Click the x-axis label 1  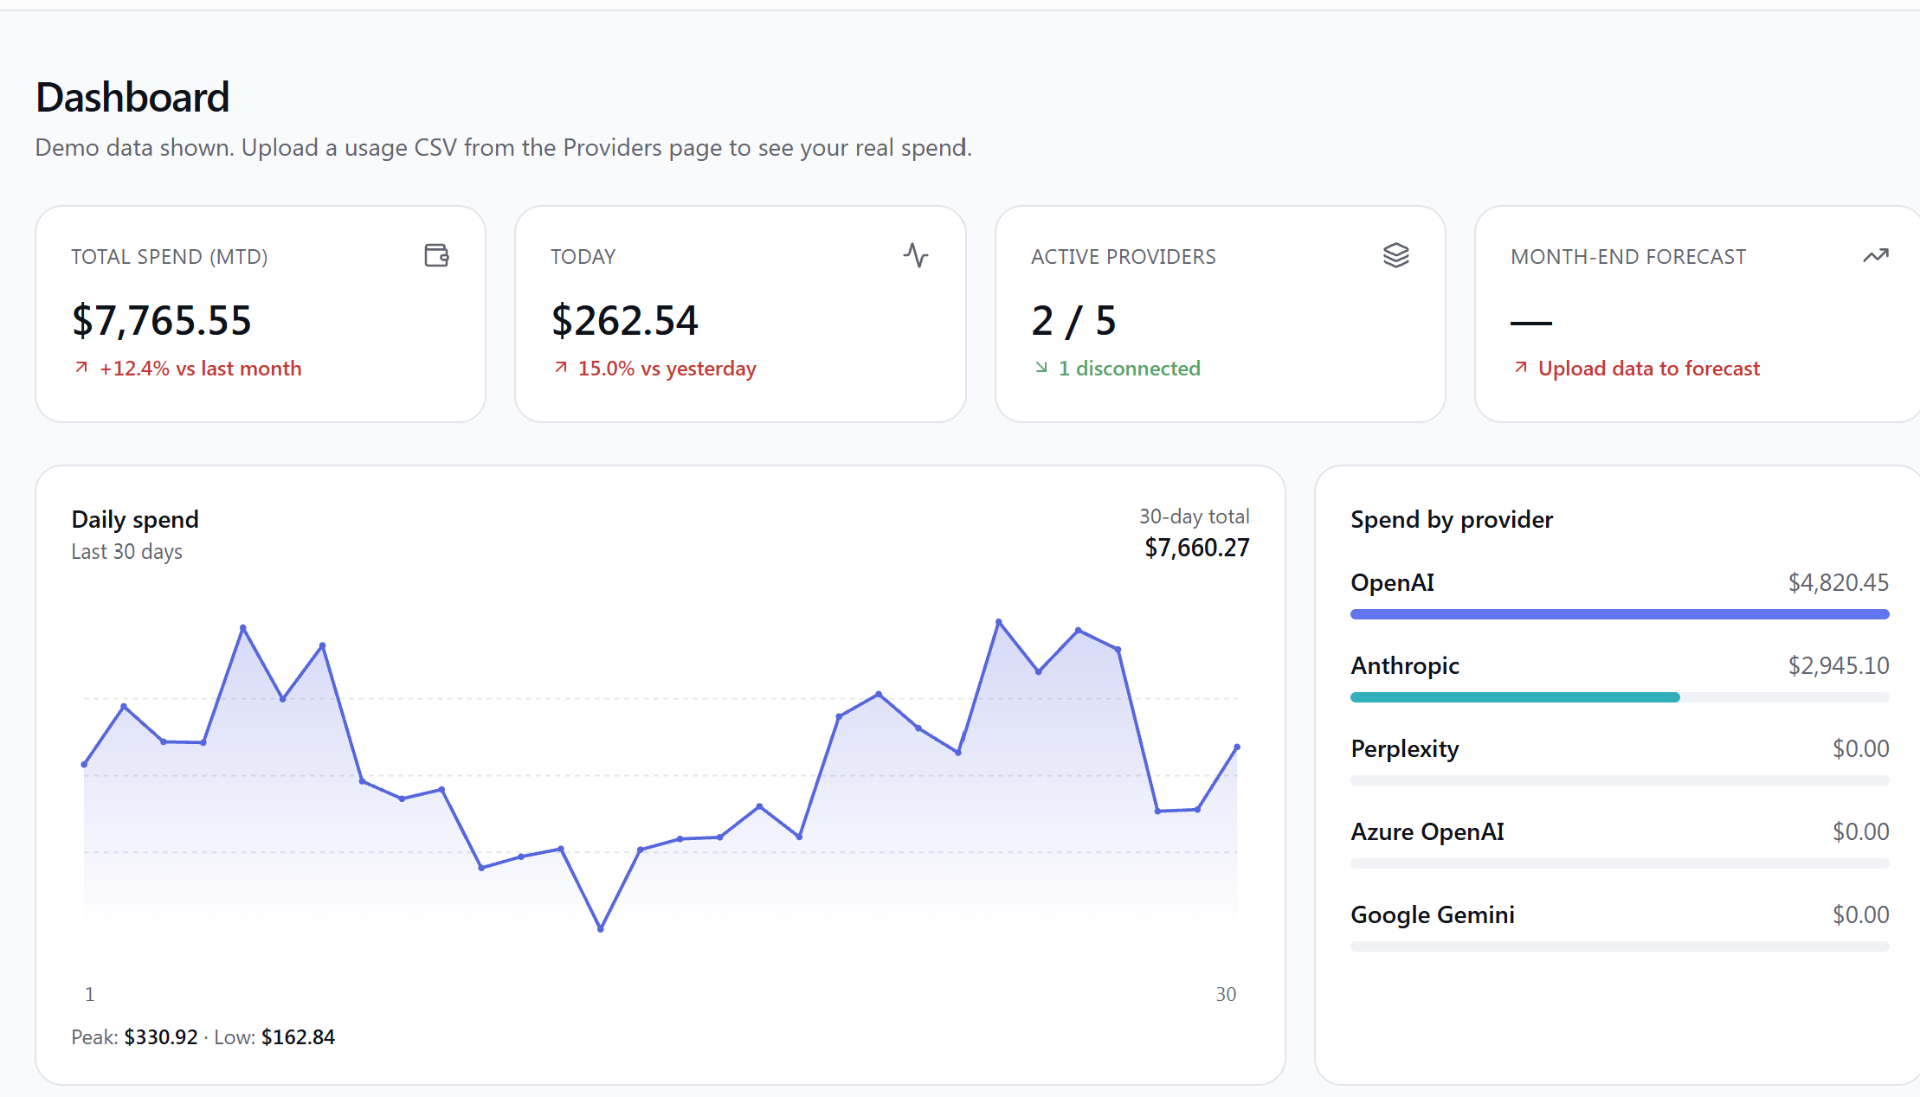[89, 994]
